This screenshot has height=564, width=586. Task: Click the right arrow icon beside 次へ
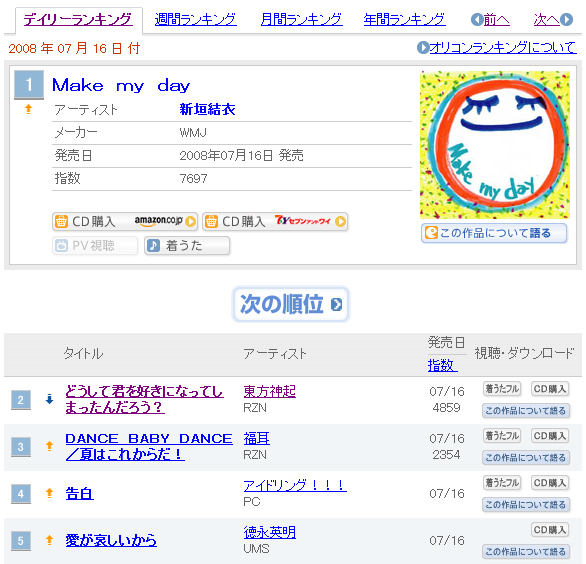pos(567,19)
